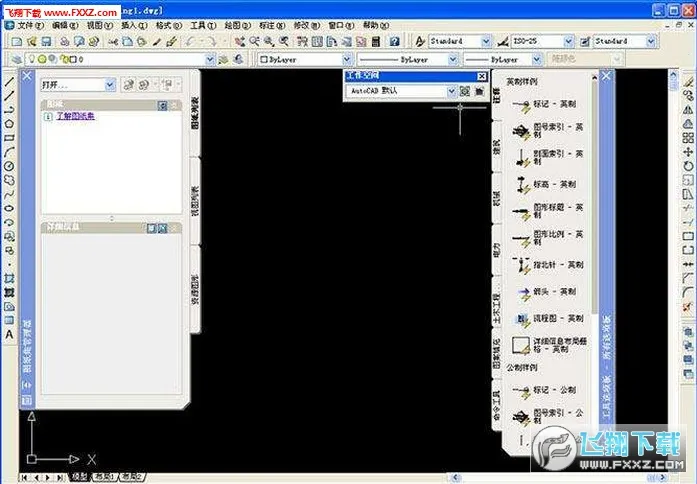The image size is (697, 484).
Task: Select the Line tool in Draw toolbar
Action: (9, 82)
